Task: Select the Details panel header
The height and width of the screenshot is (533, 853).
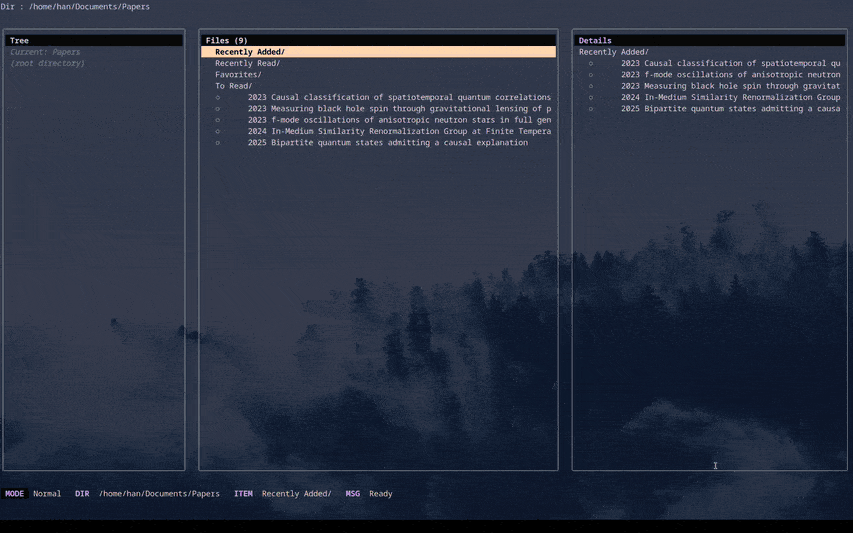Action: click(595, 41)
